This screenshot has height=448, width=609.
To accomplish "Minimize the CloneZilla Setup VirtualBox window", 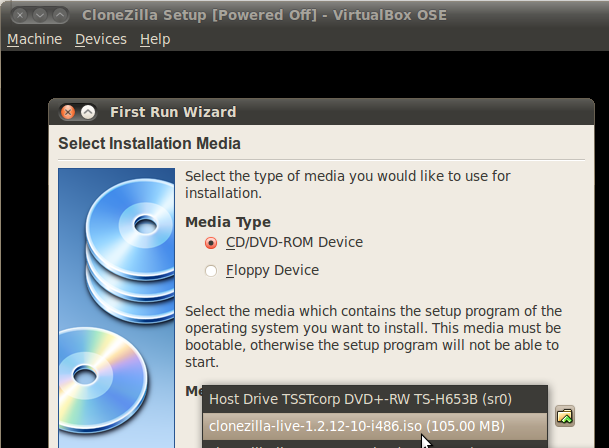I will [40, 15].
